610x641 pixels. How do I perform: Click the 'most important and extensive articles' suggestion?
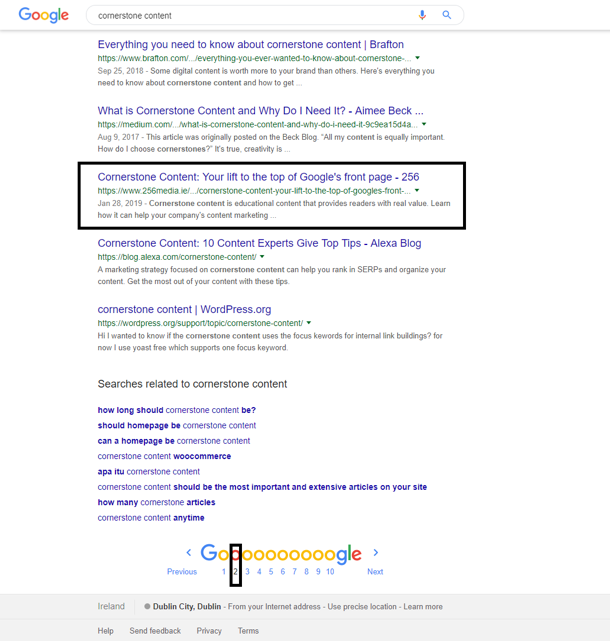pos(262,487)
